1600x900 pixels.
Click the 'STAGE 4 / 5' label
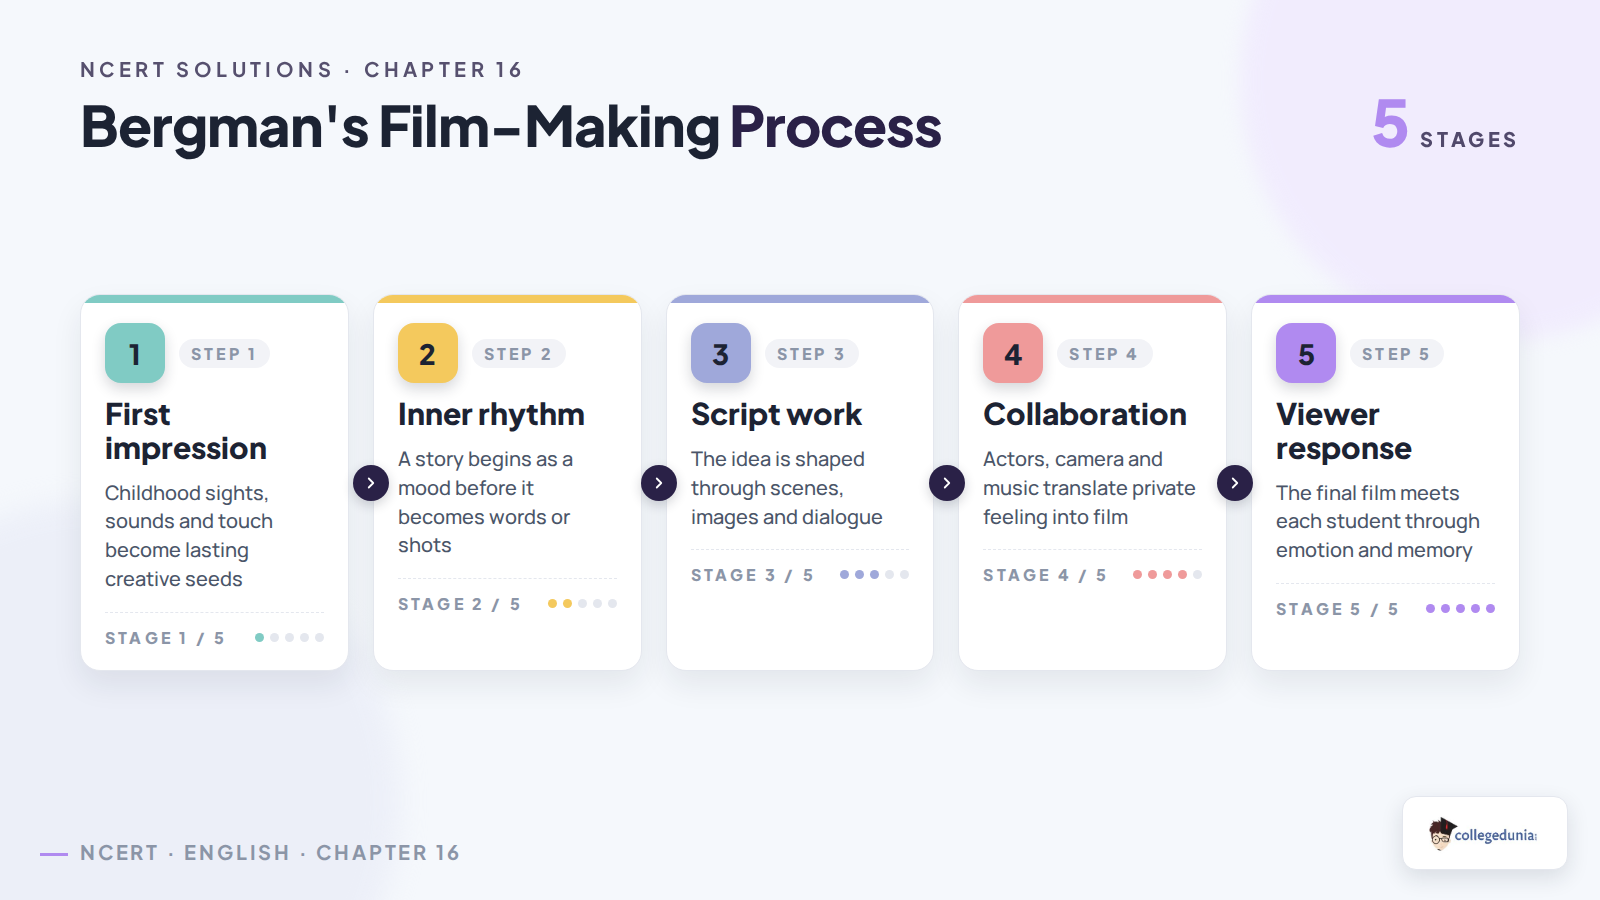[x=1045, y=575]
